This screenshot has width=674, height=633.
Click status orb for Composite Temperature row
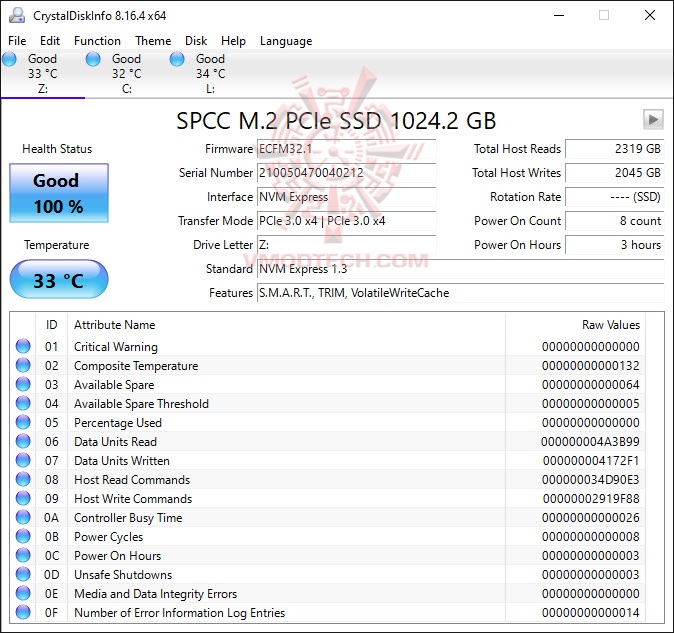coord(23,365)
